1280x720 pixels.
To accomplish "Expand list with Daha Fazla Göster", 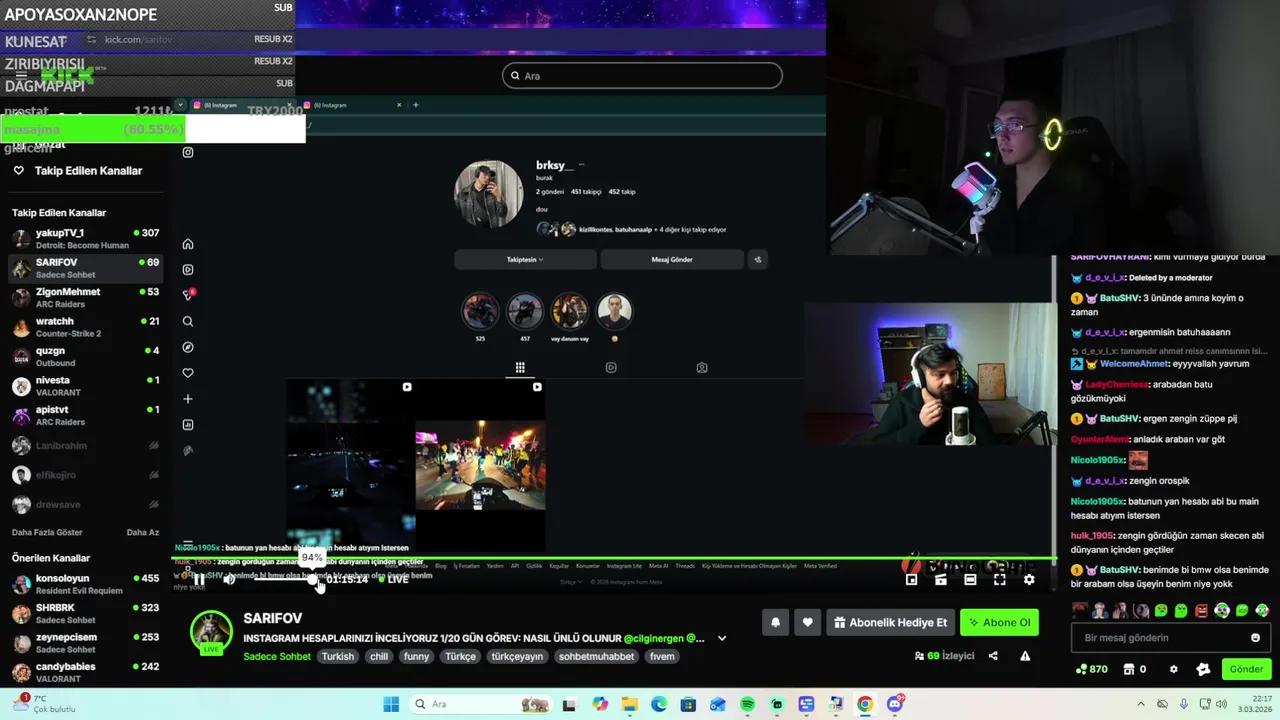I will pyautogui.click(x=47, y=532).
